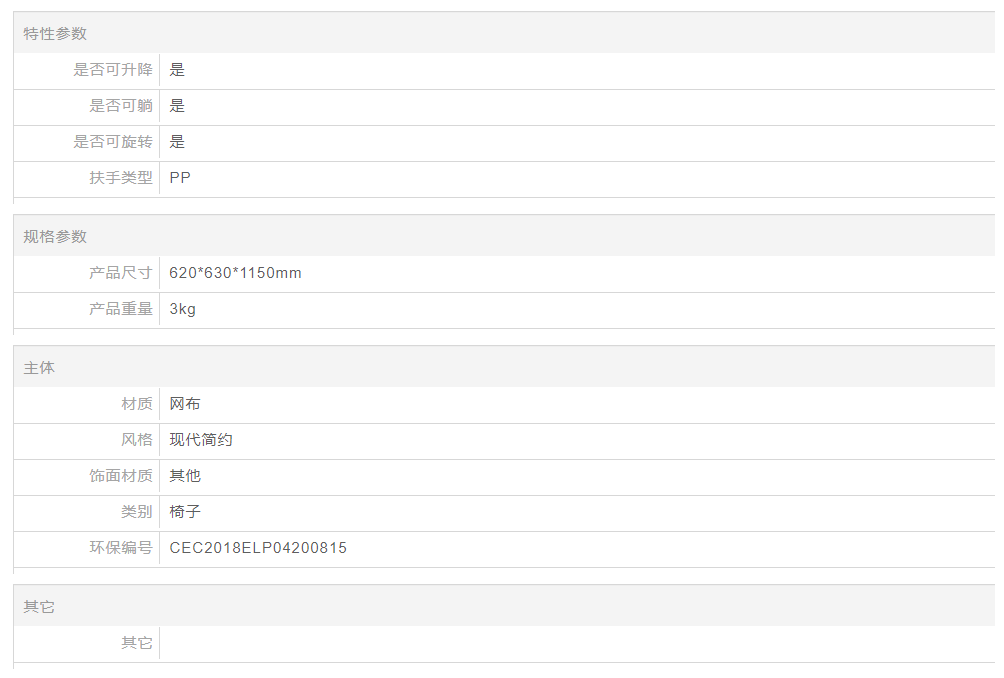This screenshot has height=678, width=1004.
Task: Select the 产品重量 label
Action: click(x=121, y=309)
